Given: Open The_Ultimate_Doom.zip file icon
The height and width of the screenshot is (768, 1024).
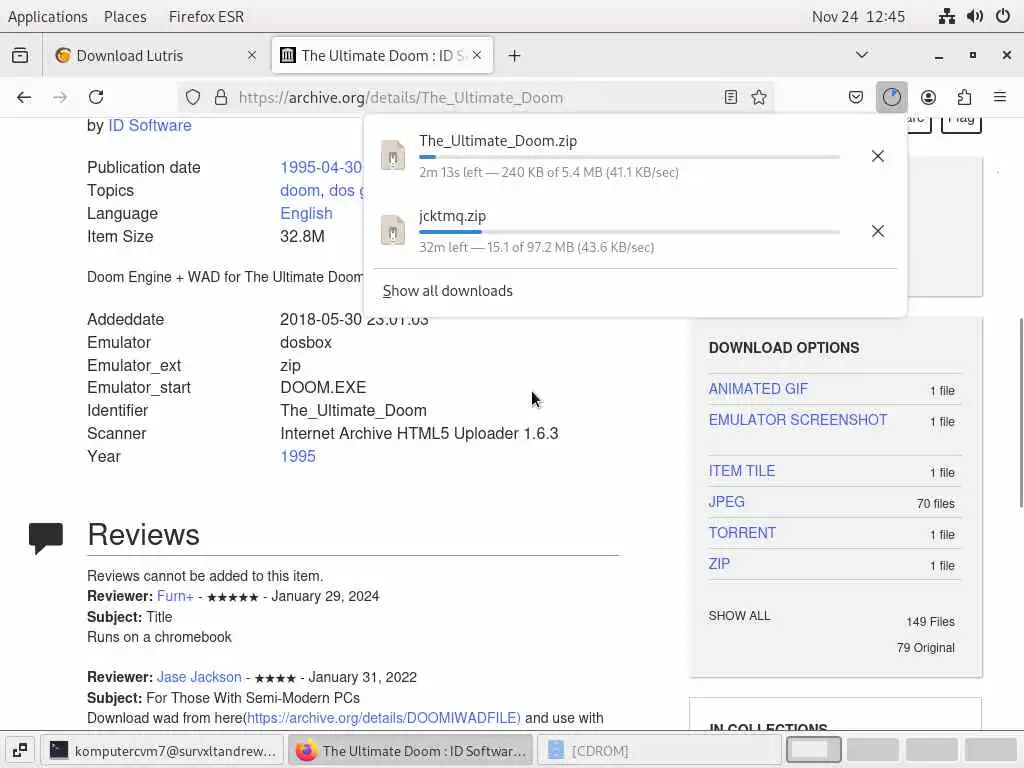Looking at the screenshot, I should point(393,155).
